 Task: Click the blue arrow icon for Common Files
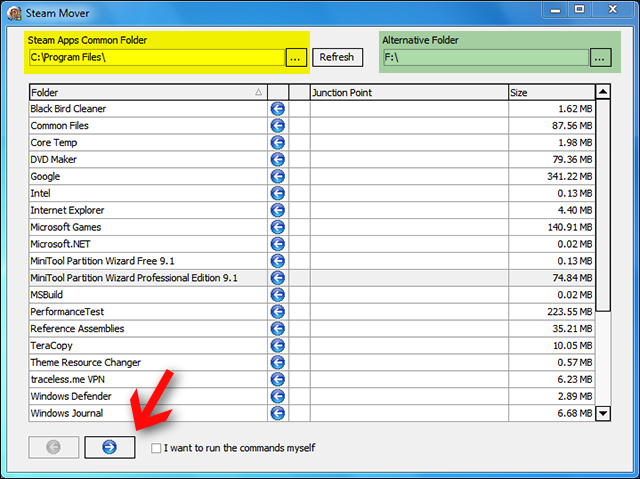(x=278, y=126)
